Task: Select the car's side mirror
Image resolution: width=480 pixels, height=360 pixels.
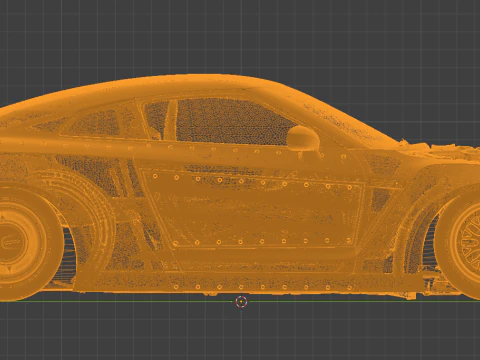Action: (x=303, y=138)
